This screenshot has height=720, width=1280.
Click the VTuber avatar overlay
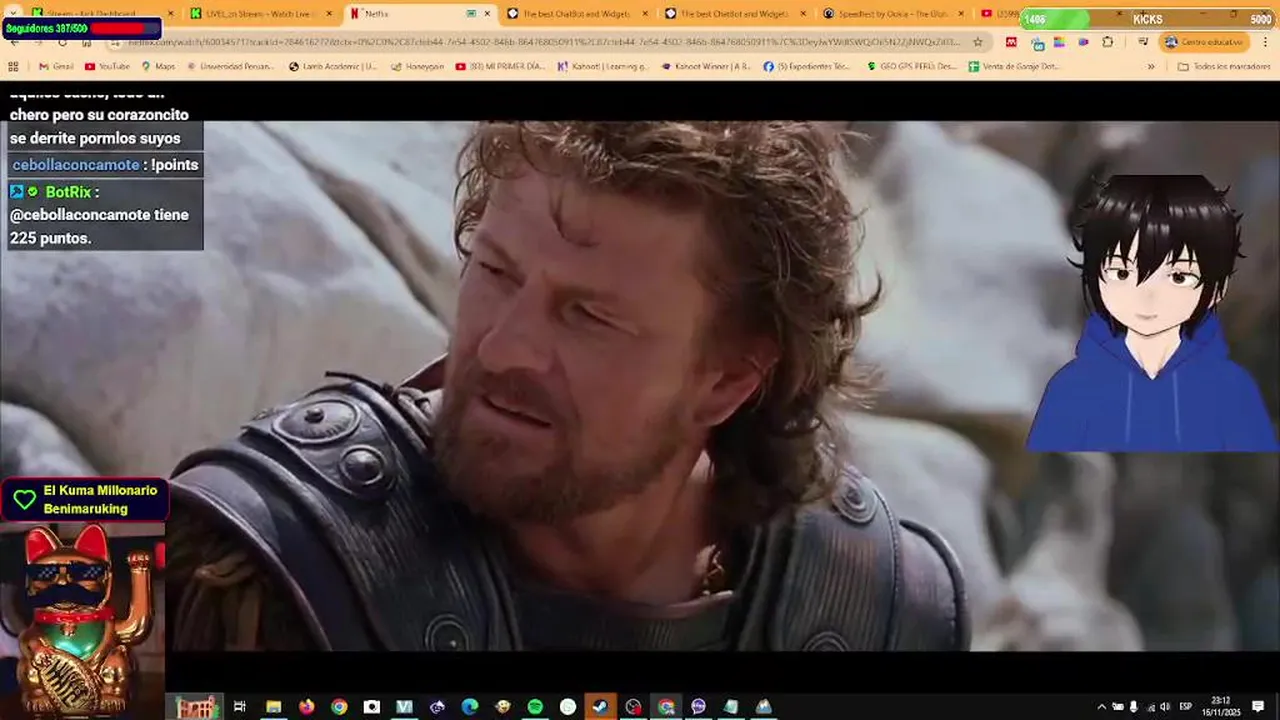1152,313
